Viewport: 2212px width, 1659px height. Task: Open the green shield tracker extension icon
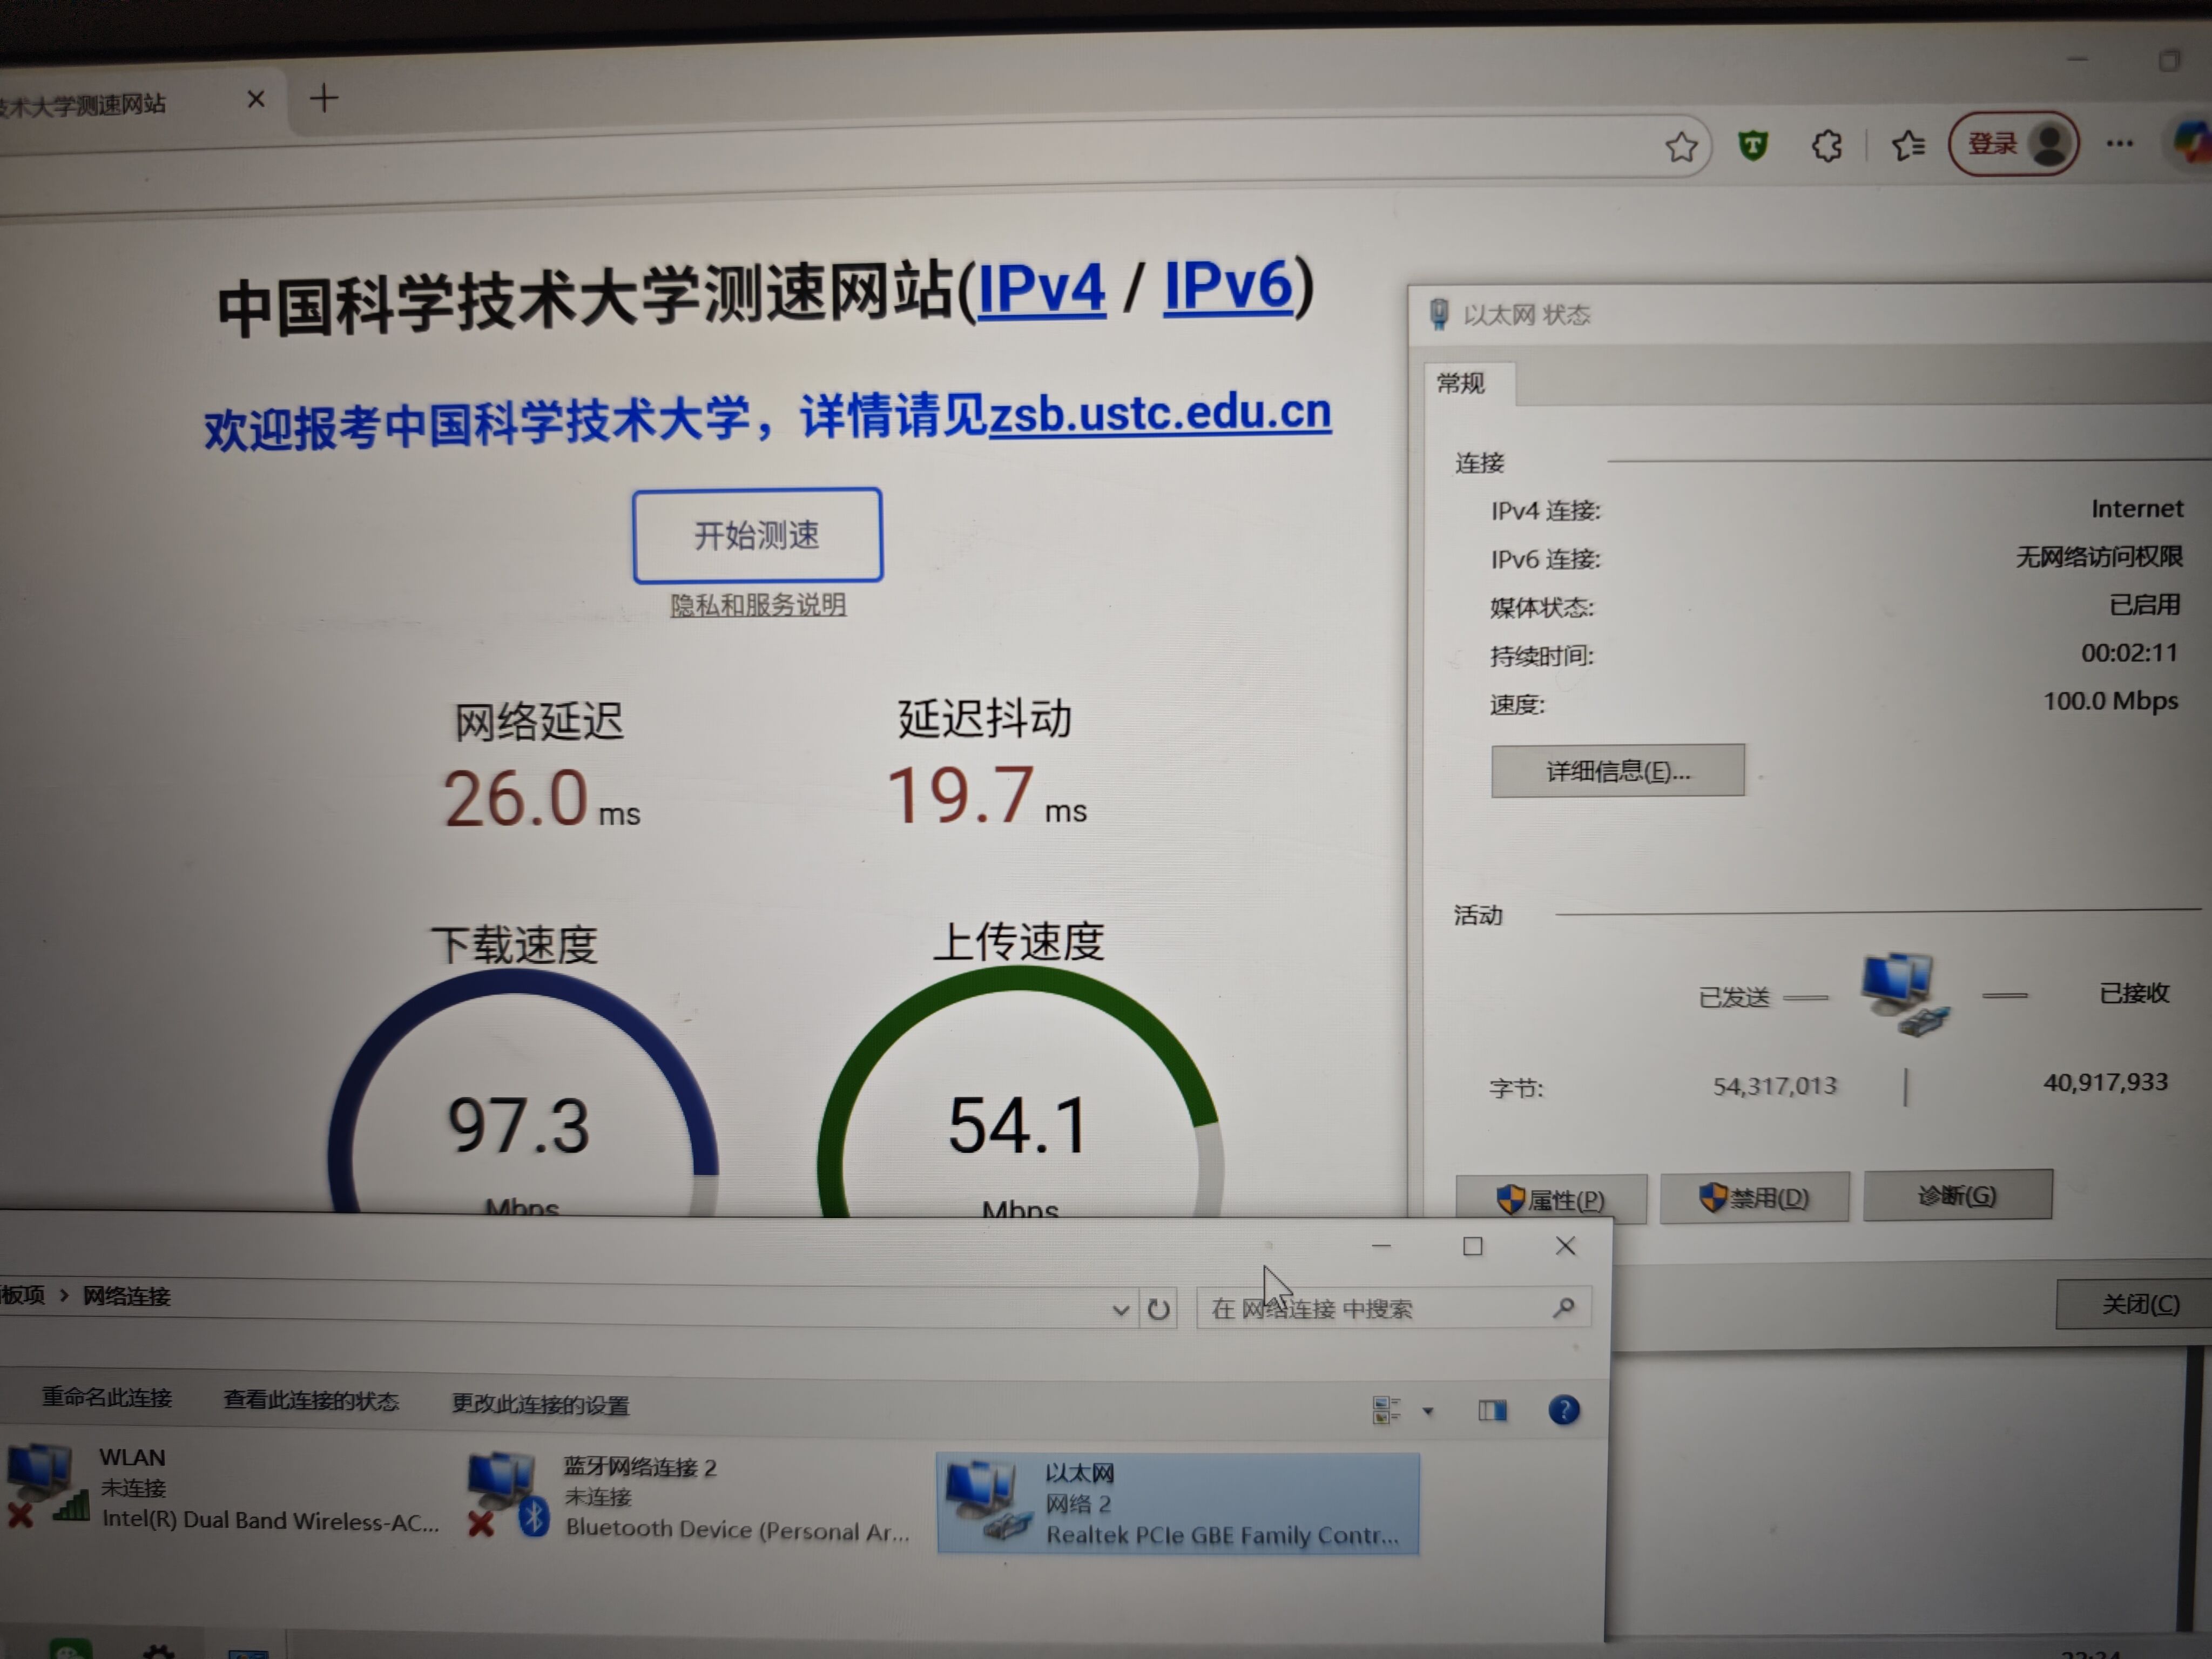click(x=1753, y=146)
